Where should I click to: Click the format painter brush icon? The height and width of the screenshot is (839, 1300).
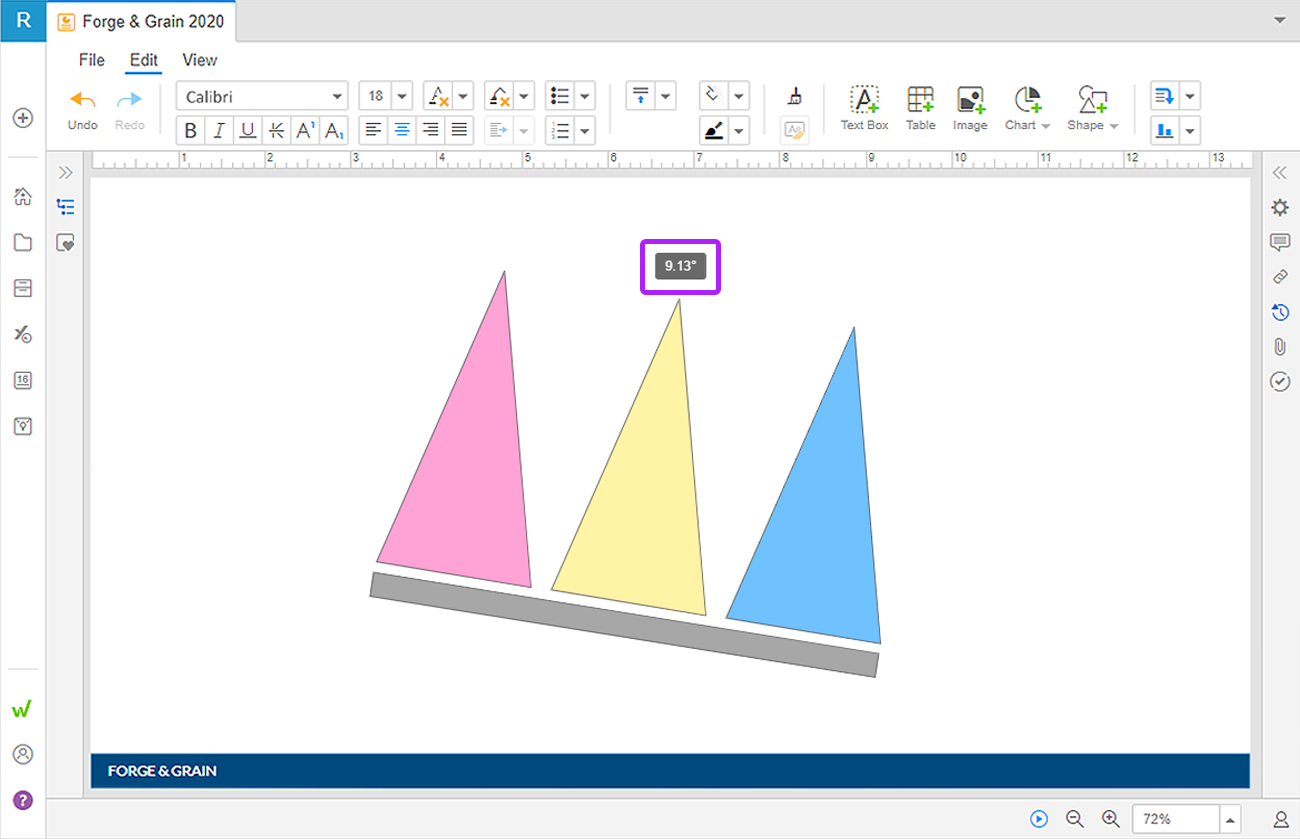pyautogui.click(x=794, y=96)
